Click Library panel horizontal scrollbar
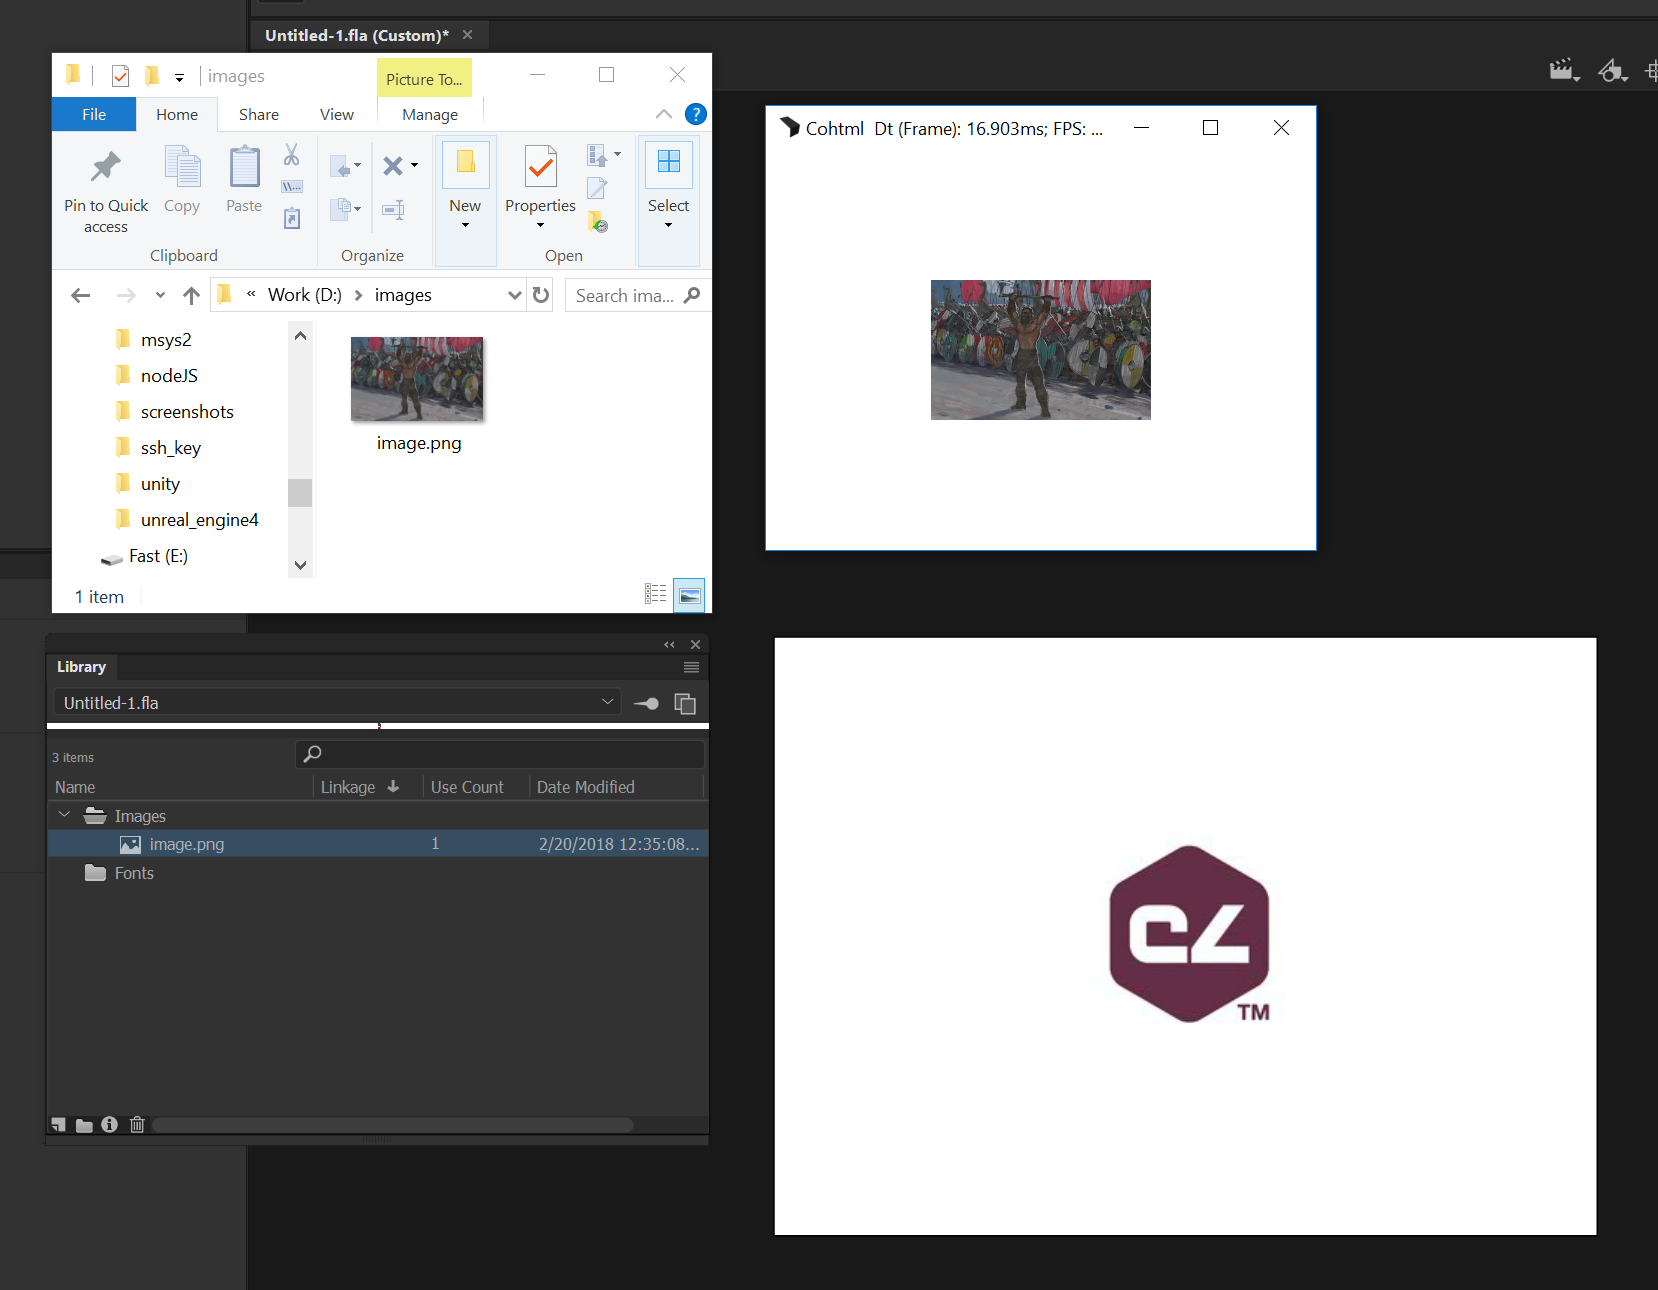1658x1290 pixels. click(393, 1125)
